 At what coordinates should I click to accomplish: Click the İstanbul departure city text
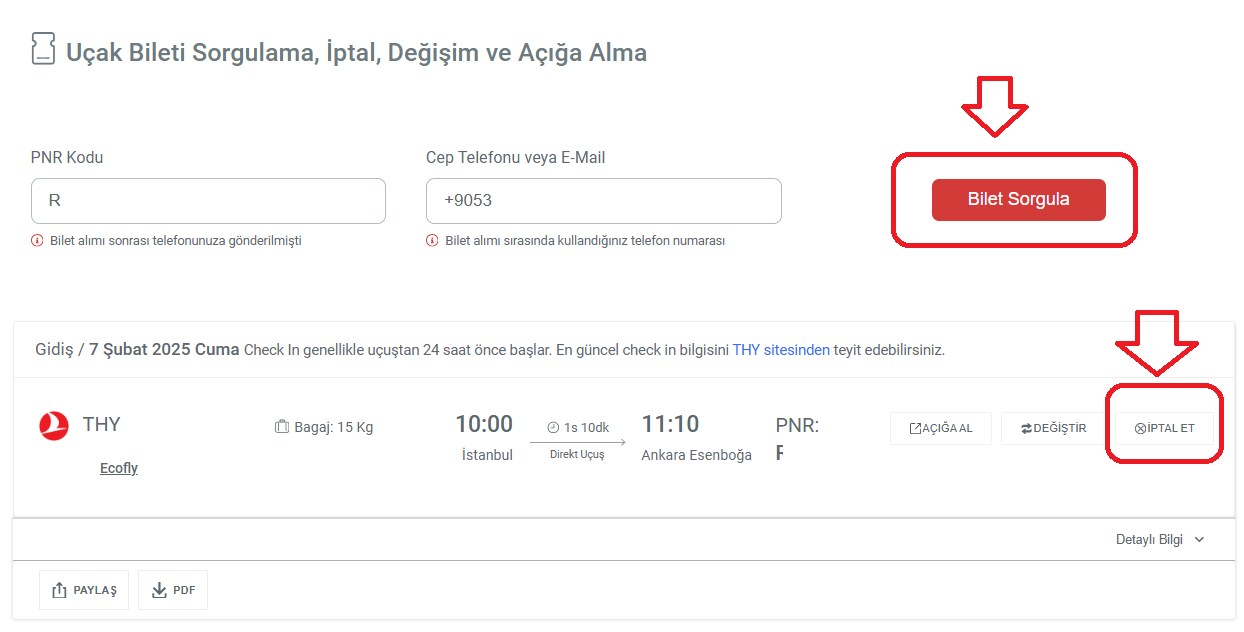(x=487, y=455)
